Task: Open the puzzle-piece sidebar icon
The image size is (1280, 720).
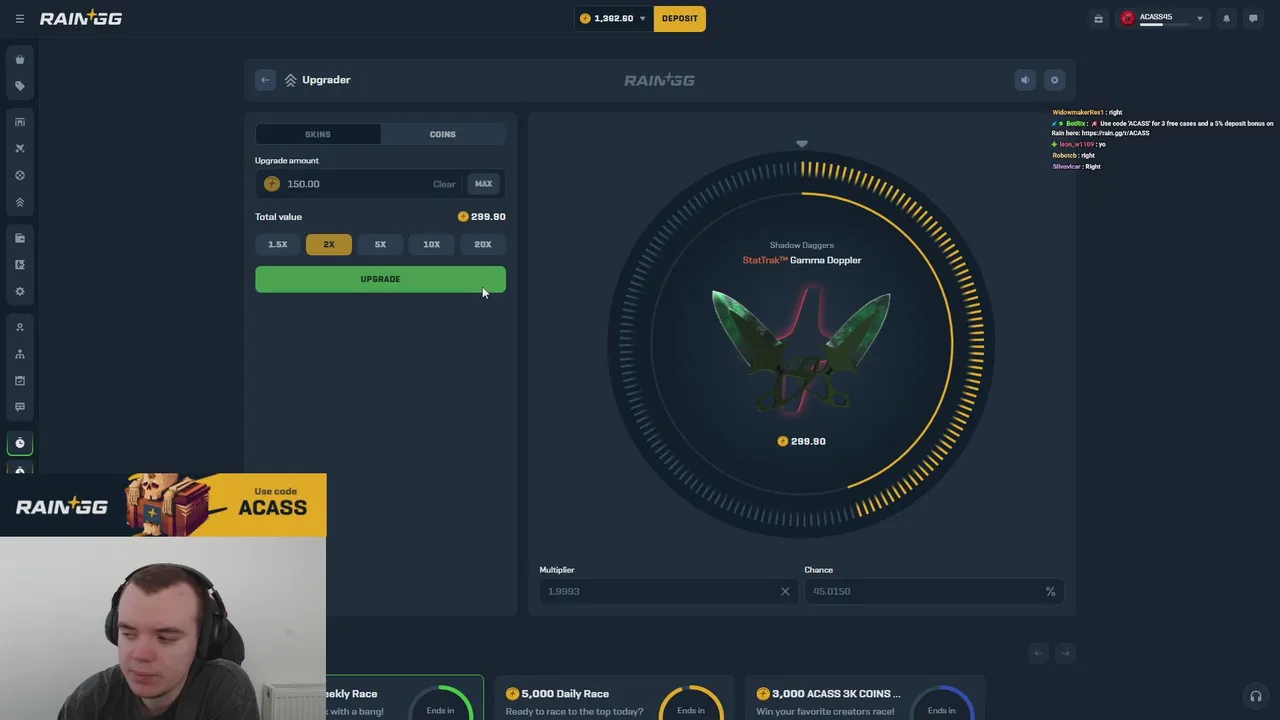Action: click(x=19, y=265)
